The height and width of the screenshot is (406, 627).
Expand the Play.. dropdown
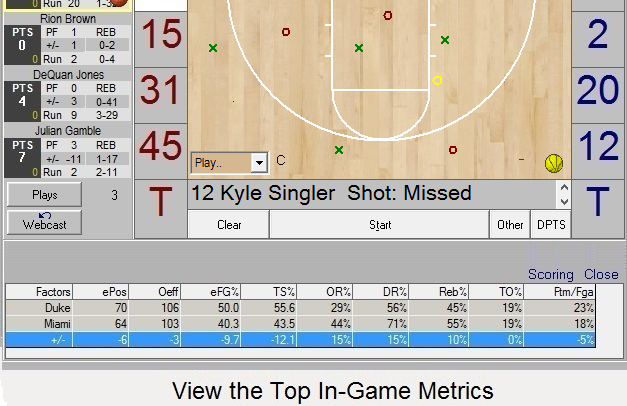pyautogui.click(x=259, y=162)
